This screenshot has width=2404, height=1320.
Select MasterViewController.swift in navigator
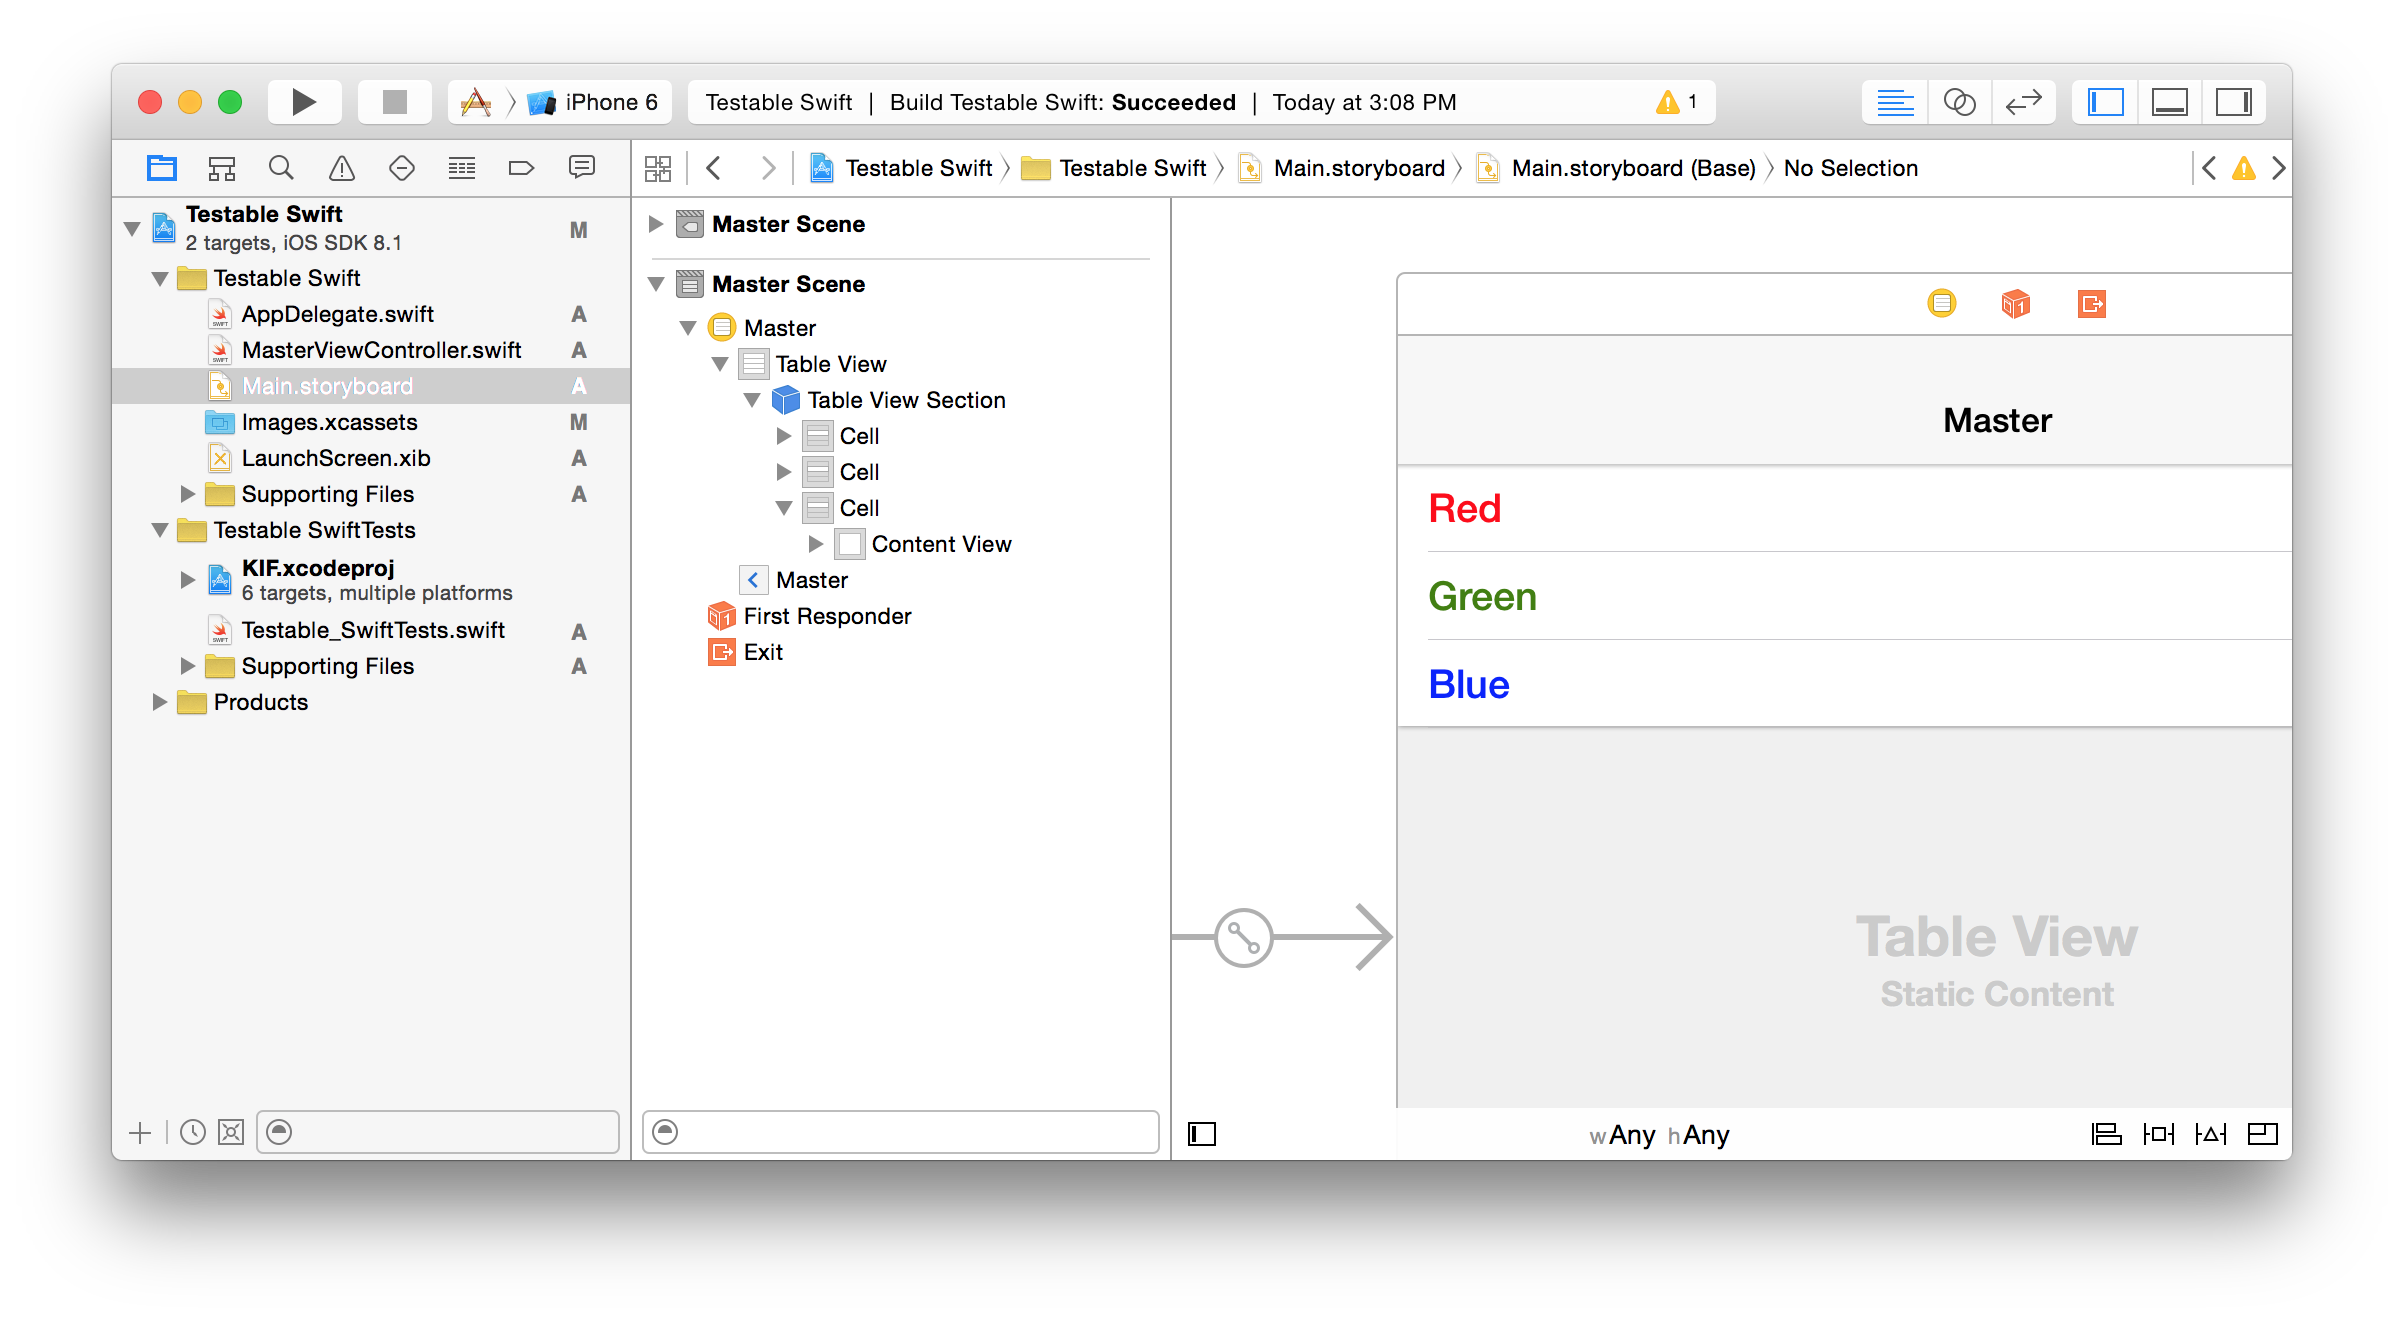(381, 350)
